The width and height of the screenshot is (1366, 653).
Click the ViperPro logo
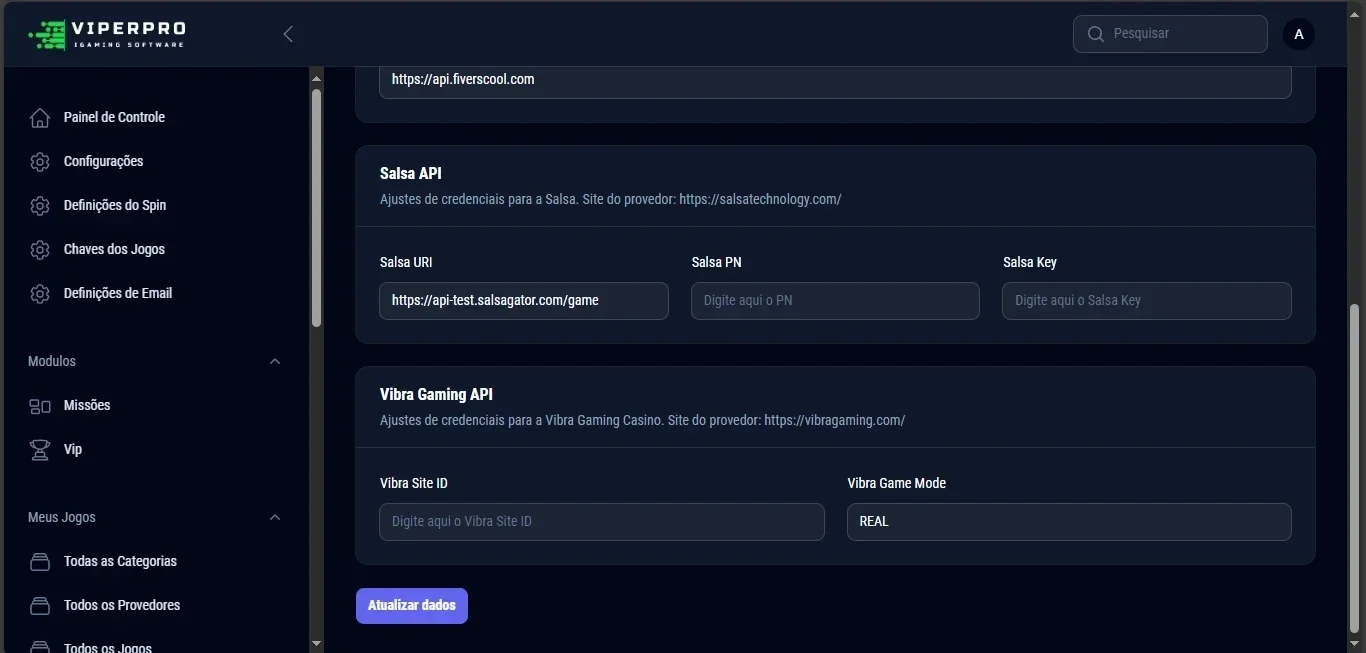(107, 34)
